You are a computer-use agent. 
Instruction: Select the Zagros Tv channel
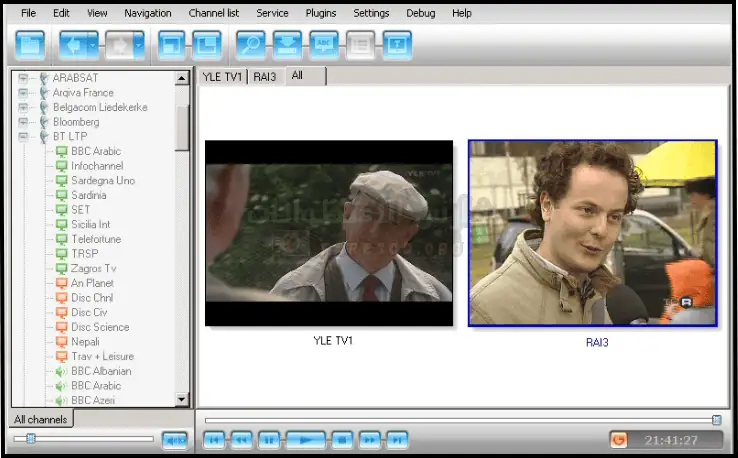coord(93,268)
